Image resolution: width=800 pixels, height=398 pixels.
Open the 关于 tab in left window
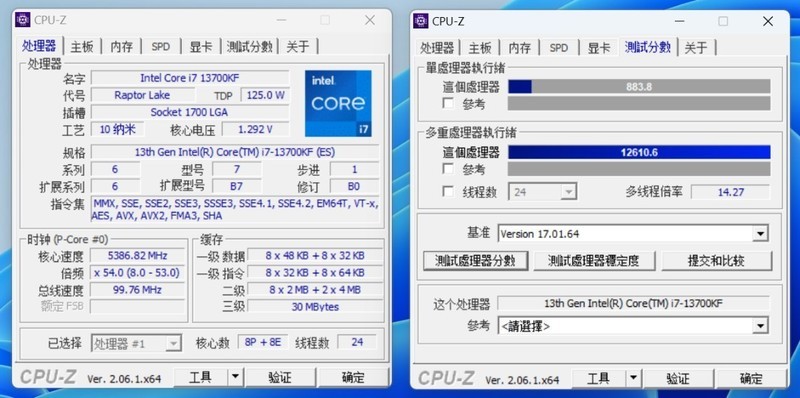coord(298,47)
